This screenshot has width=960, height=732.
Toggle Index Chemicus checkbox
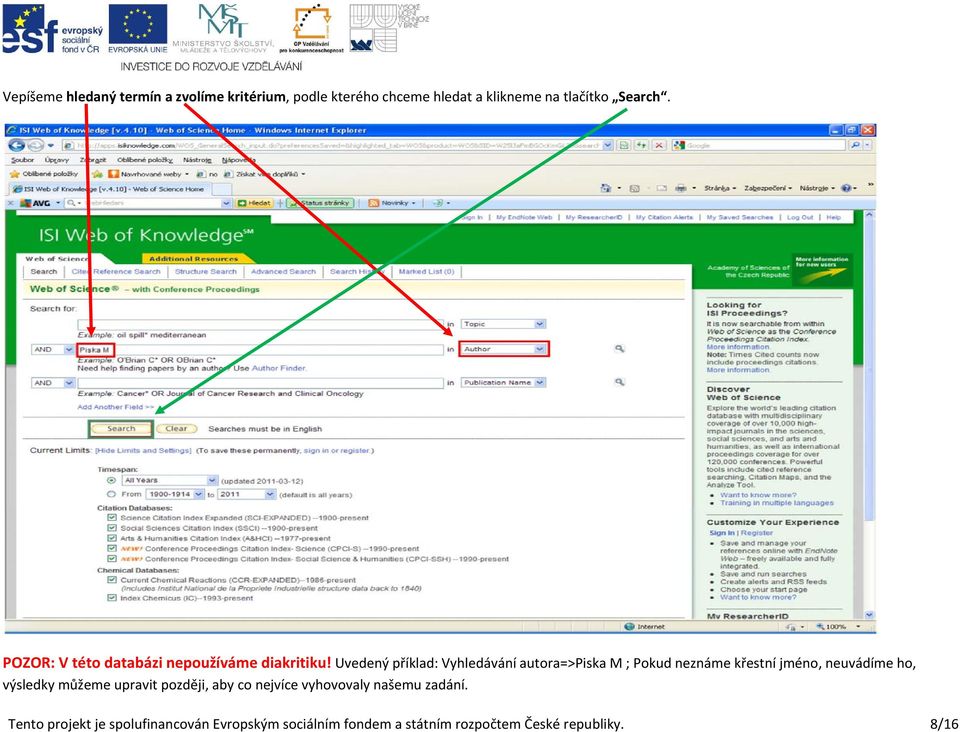(x=111, y=598)
